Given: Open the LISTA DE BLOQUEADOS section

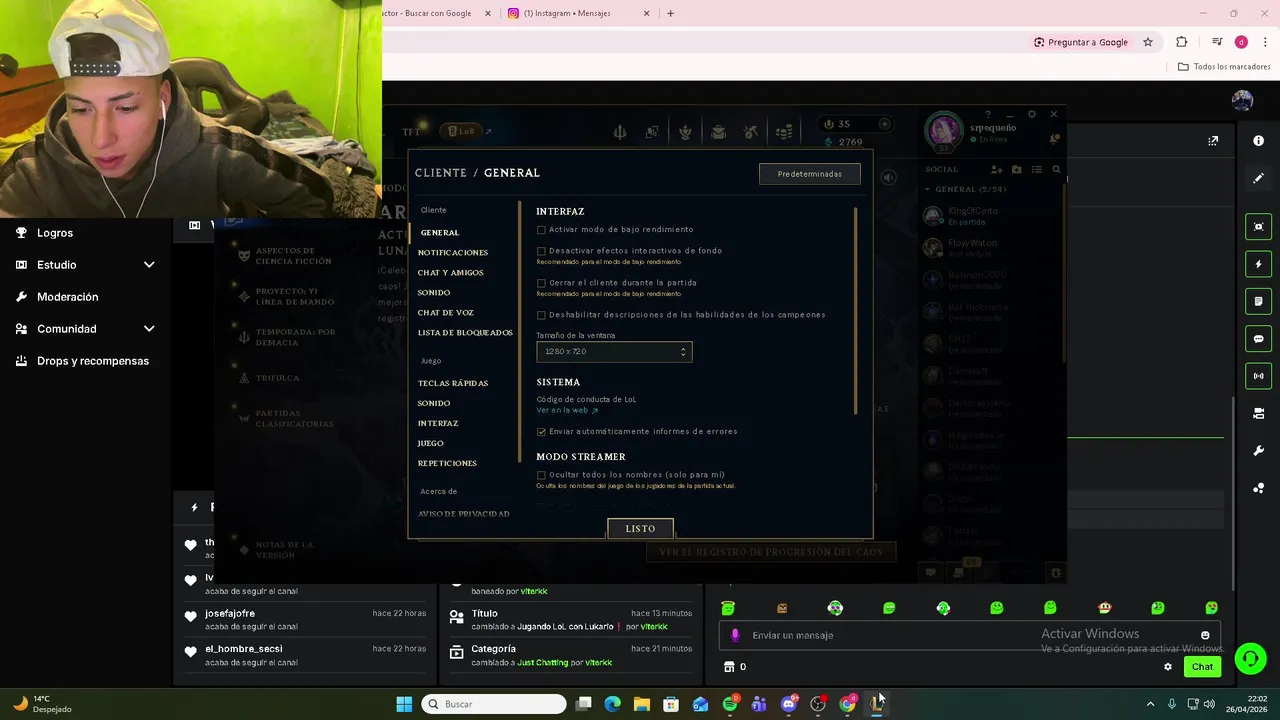Looking at the screenshot, I should pos(465,333).
